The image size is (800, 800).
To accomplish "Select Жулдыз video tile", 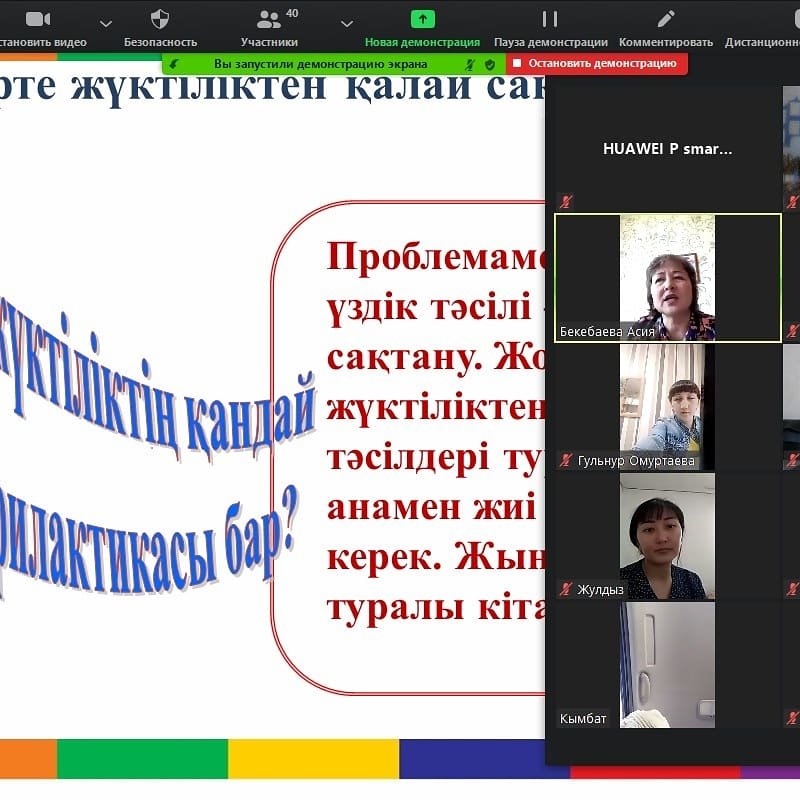I will pos(667,536).
